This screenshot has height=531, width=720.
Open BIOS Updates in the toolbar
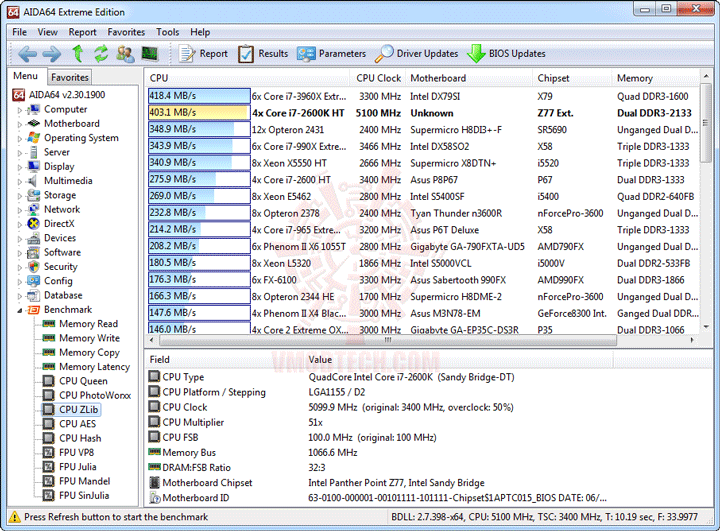tap(506, 54)
